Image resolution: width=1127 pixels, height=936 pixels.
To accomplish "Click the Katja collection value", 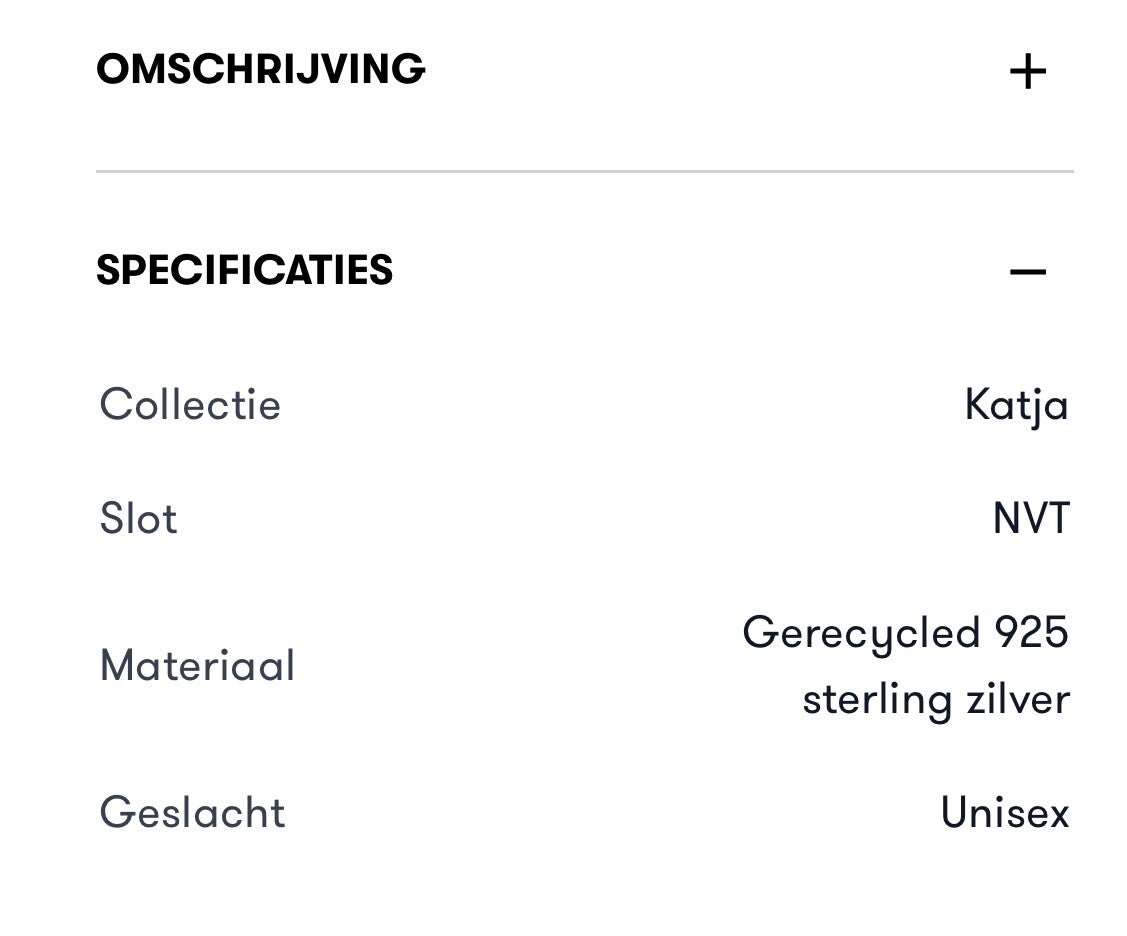I will [x=1016, y=406].
